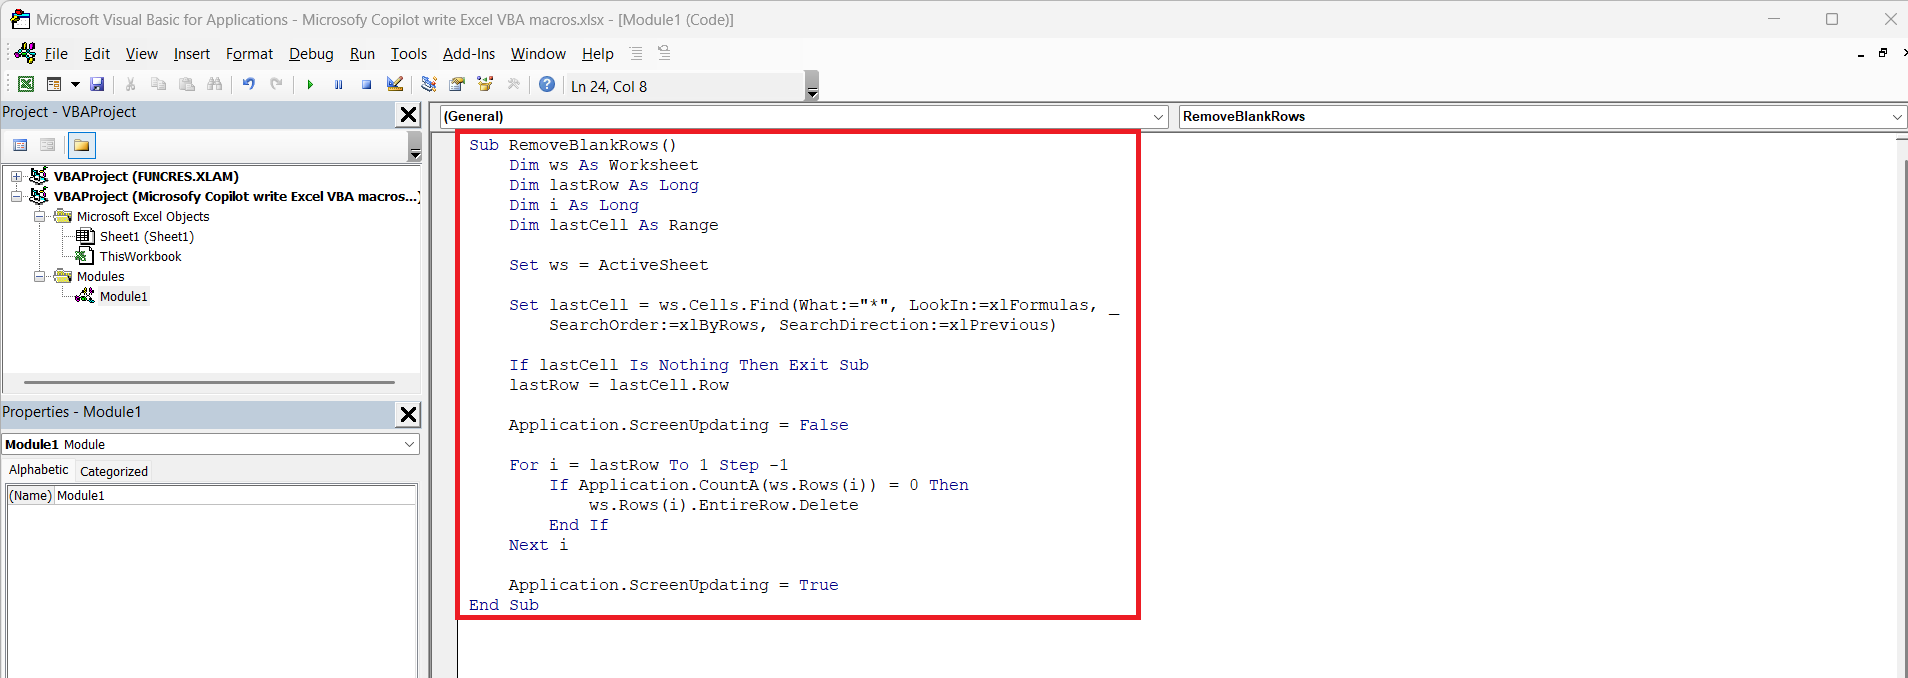The width and height of the screenshot is (1908, 678).
Task: Click the Break pause icon
Action: (x=338, y=85)
